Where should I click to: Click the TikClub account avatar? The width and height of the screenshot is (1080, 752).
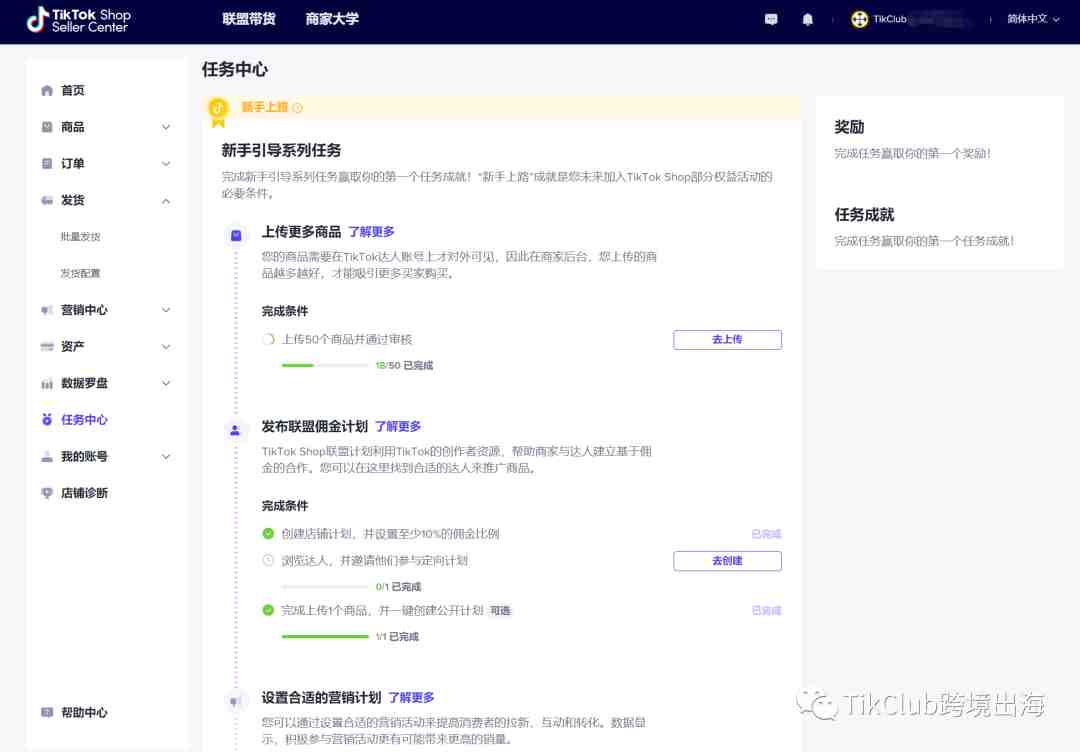860,19
